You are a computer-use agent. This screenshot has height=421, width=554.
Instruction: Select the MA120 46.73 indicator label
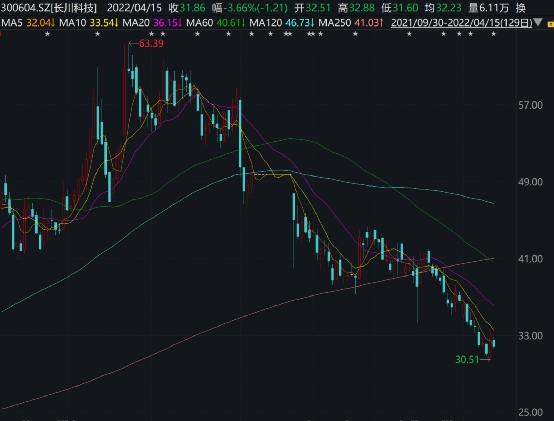[x=282, y=23]
